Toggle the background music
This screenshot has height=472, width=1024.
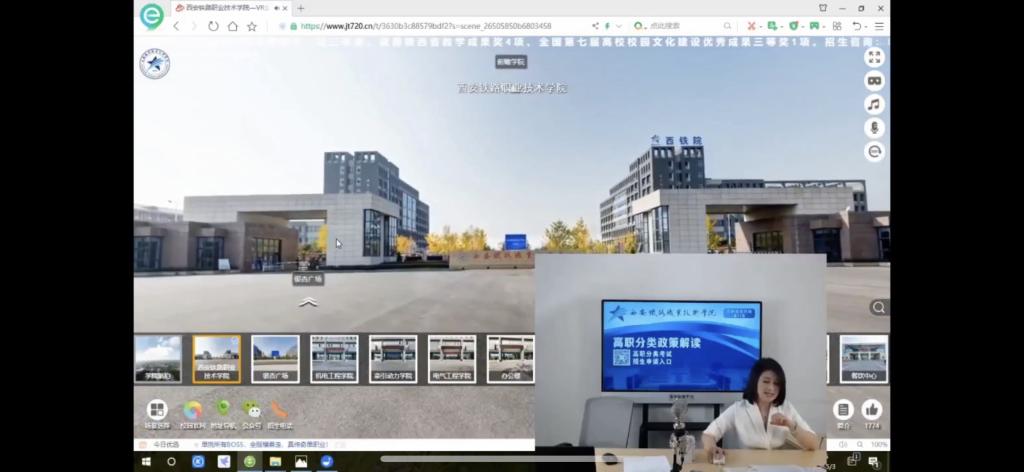(874, 104)
